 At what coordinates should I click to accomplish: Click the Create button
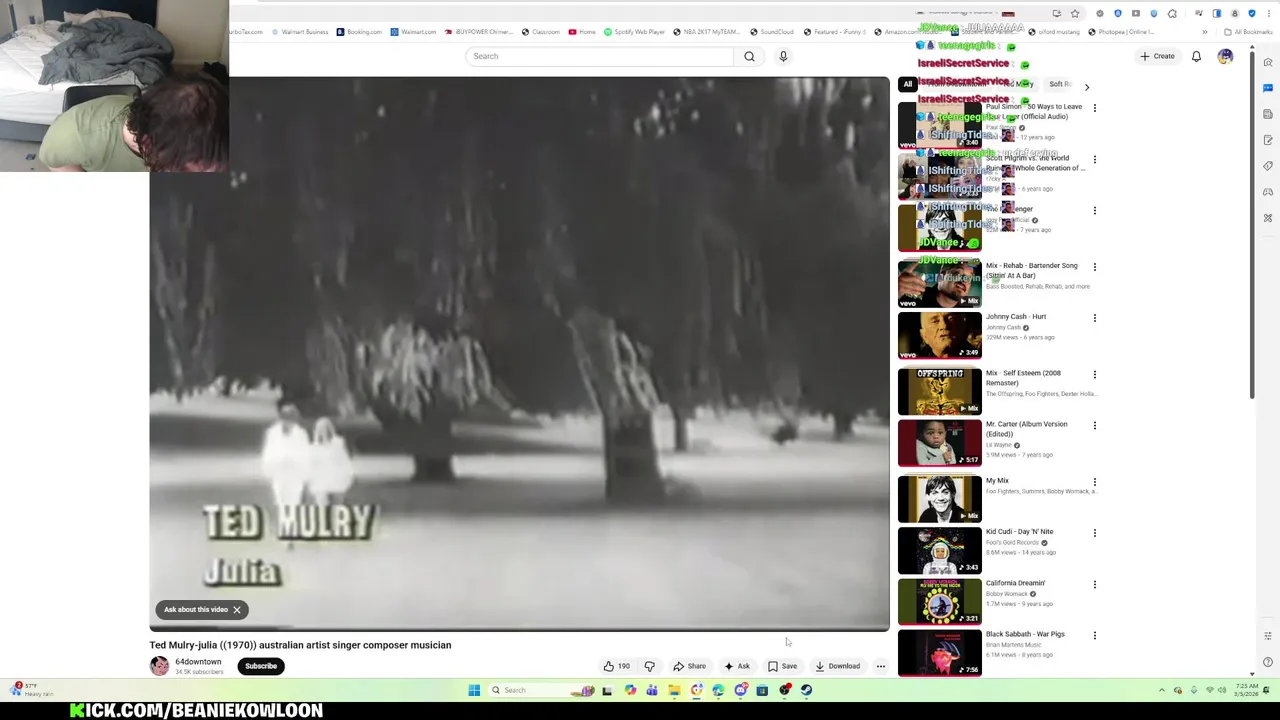coord(1157,56)
